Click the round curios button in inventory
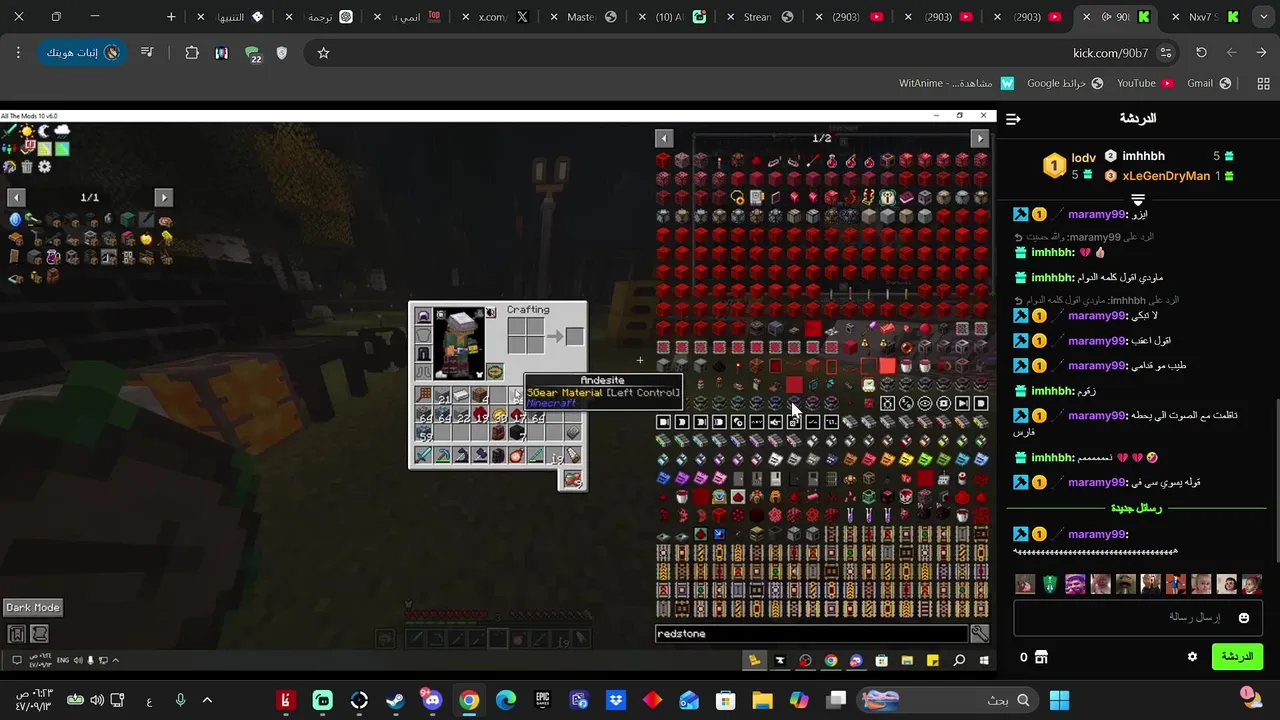Screen dimensions: 1280x720 [x=495, y=372]
